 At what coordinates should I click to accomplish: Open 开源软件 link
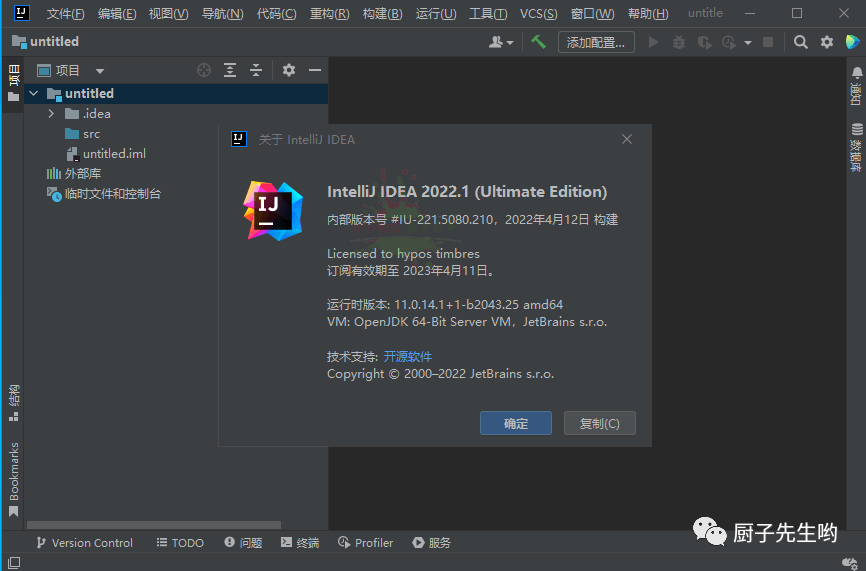408,356
